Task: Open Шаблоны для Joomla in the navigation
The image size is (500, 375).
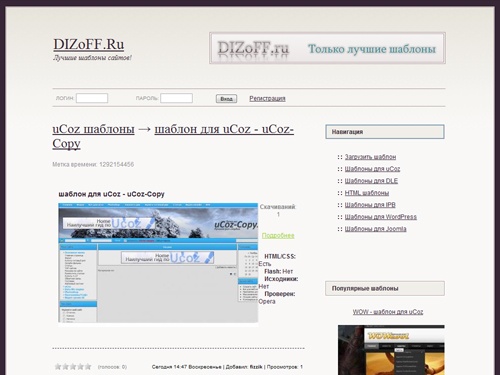Action: click(x=375, y=229)
